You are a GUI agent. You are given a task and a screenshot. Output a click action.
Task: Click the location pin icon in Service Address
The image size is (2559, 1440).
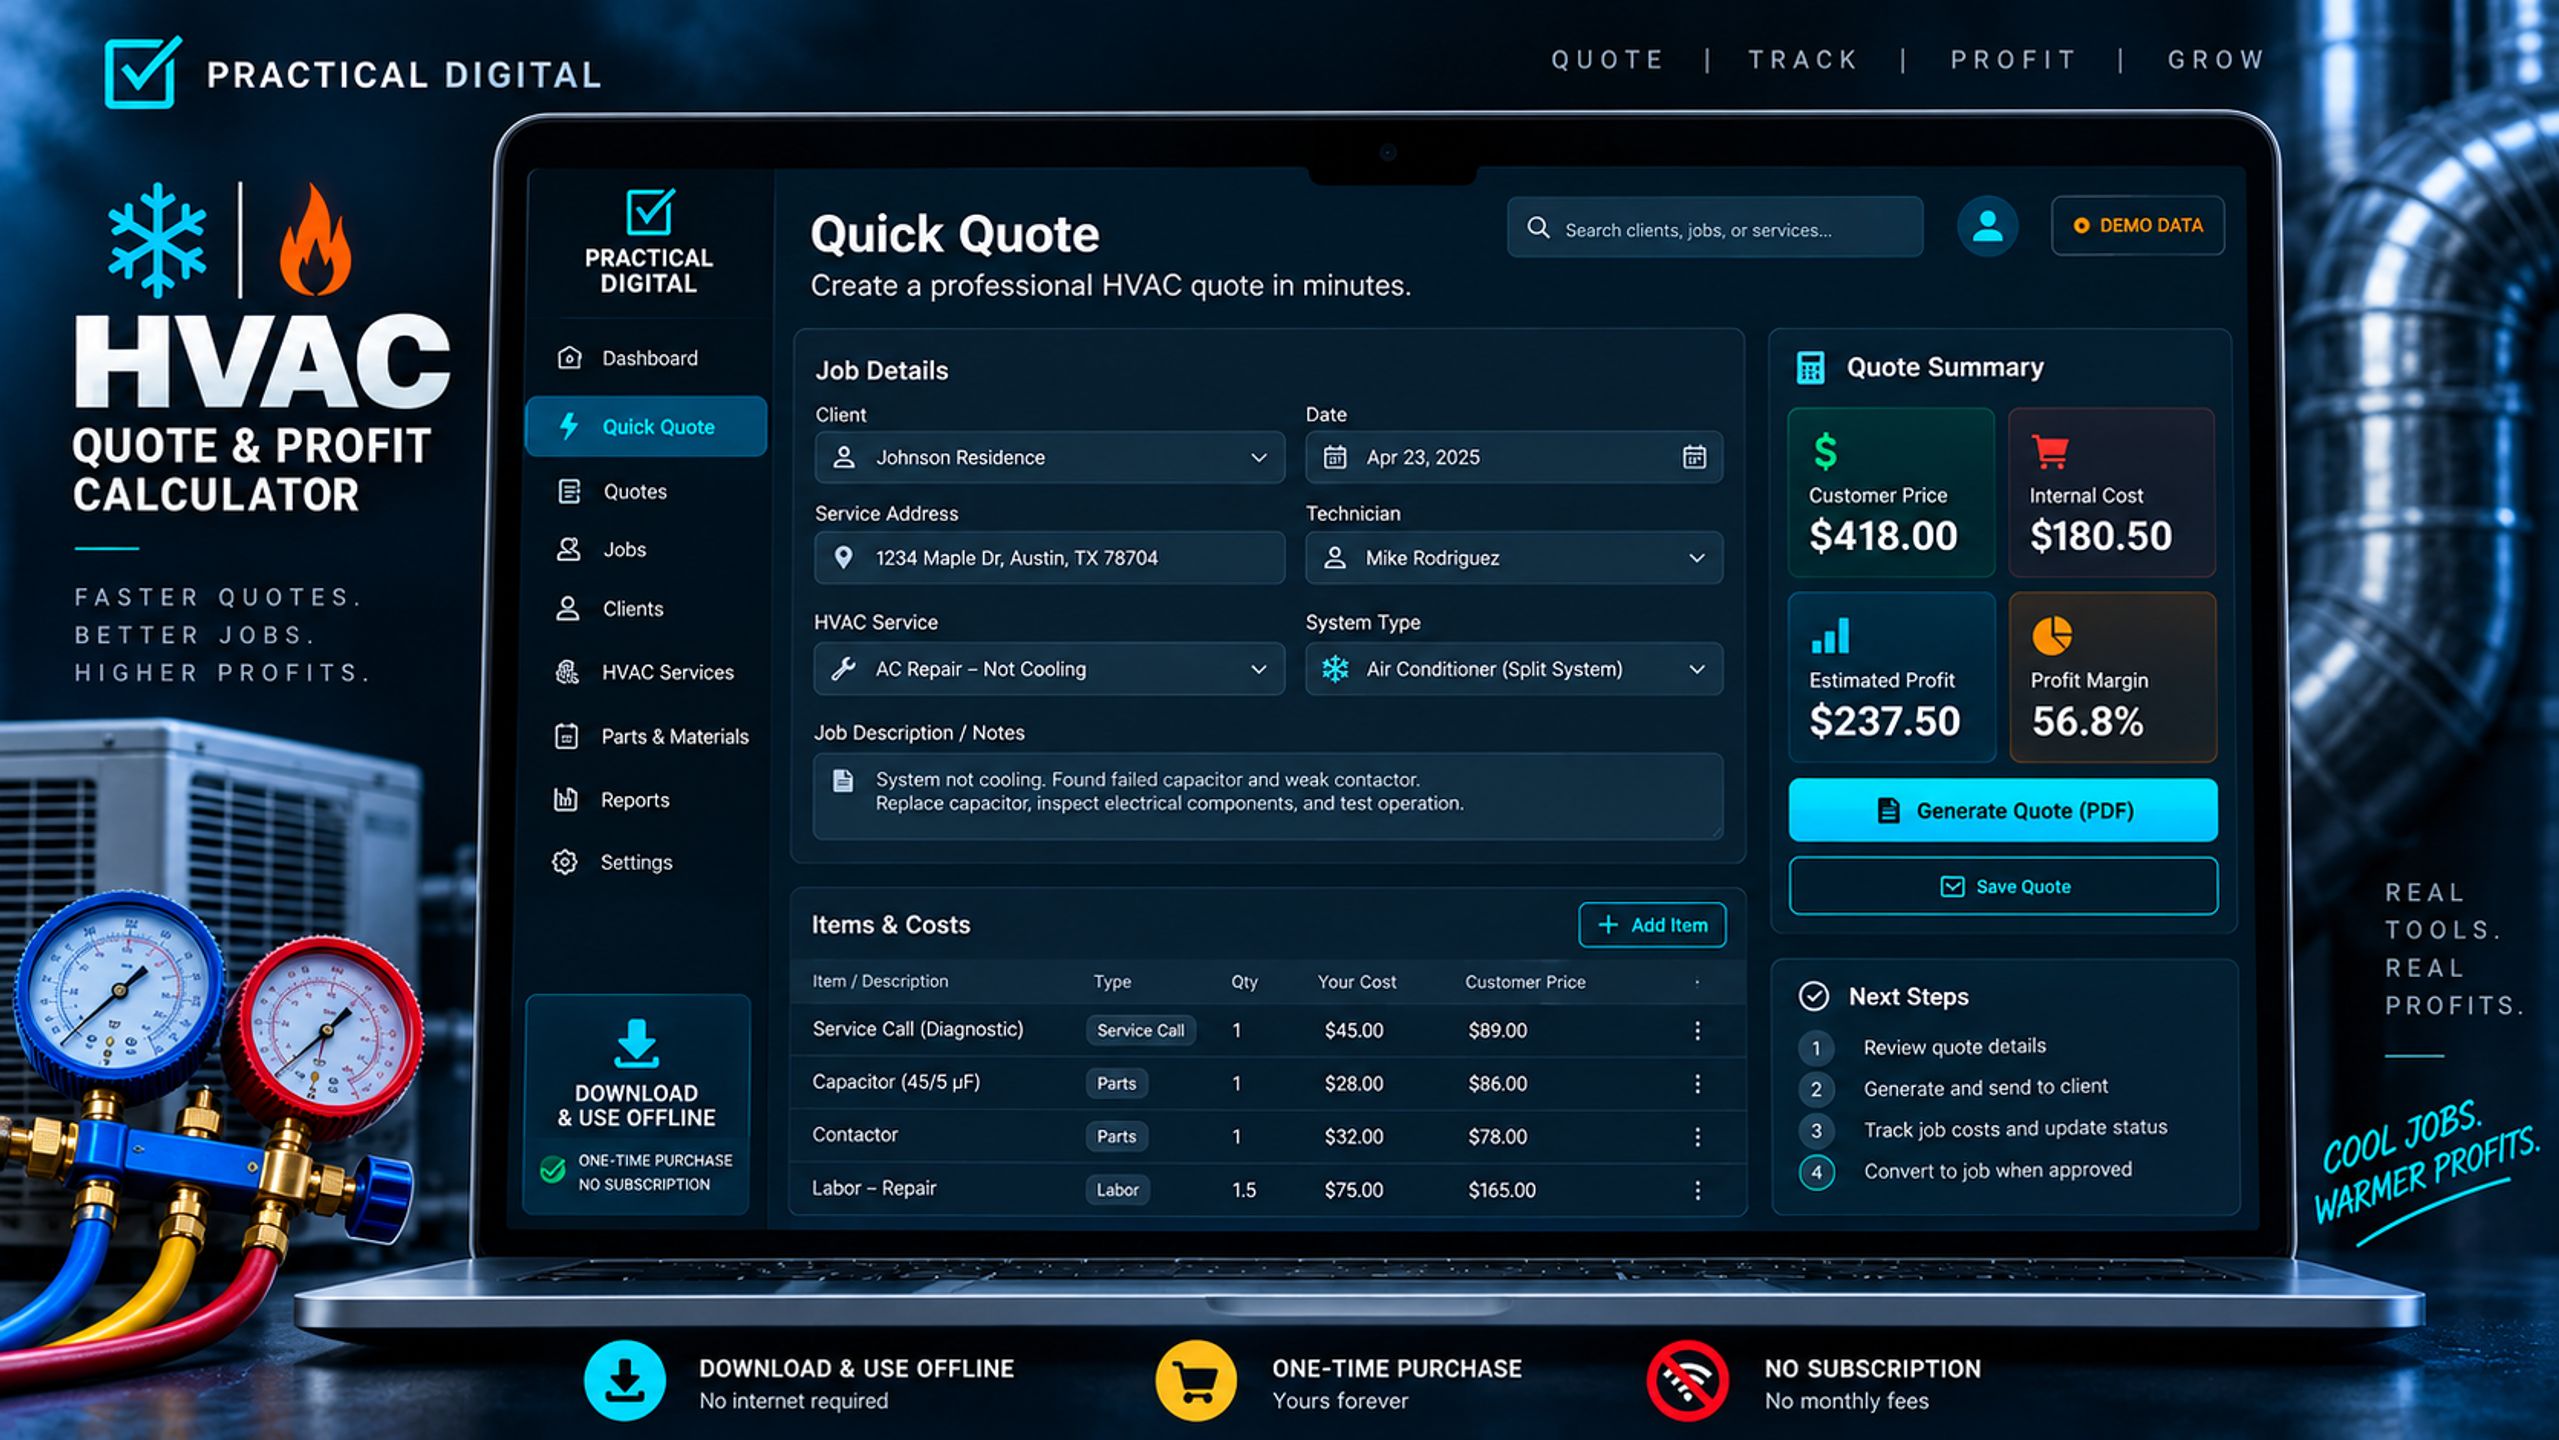[843, 557]
